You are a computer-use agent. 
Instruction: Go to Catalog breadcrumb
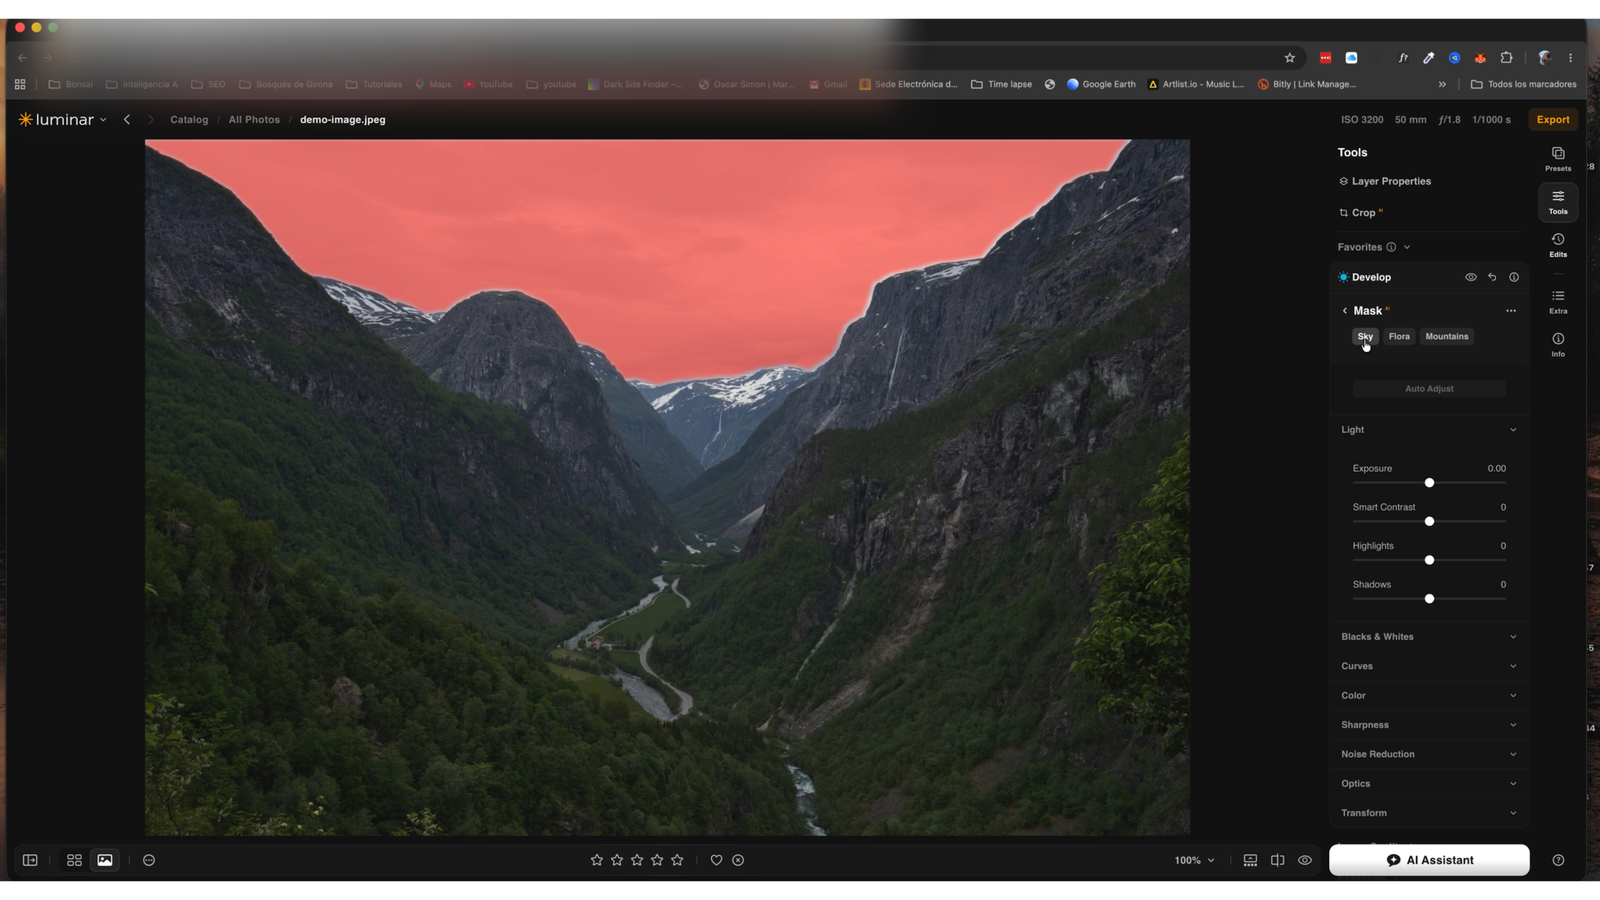tap(189, 119)
